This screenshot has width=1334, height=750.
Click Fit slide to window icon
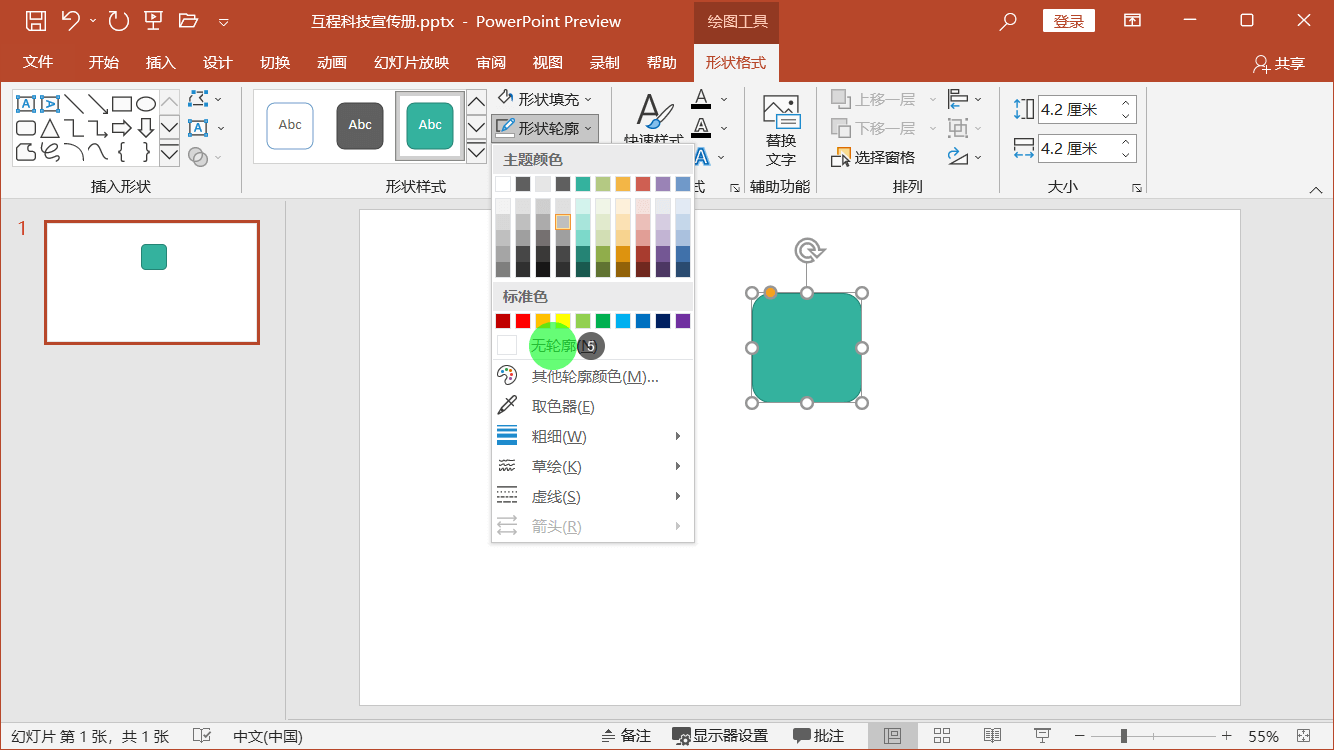pyautogui.click(x=1303, y=736)
